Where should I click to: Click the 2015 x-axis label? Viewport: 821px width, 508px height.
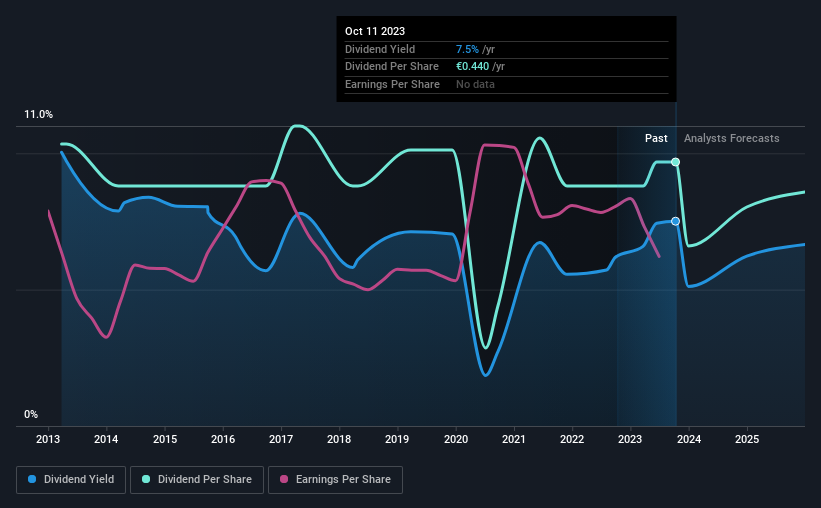165,439
